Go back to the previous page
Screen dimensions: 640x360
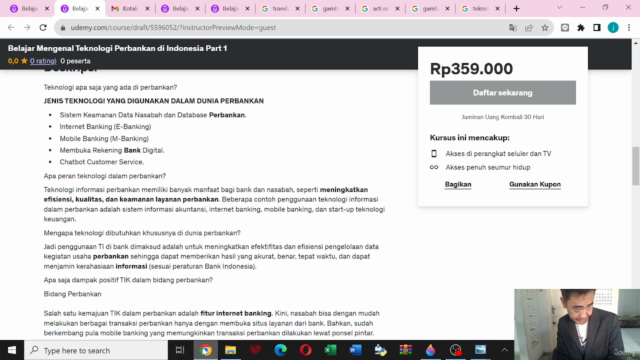11,27
